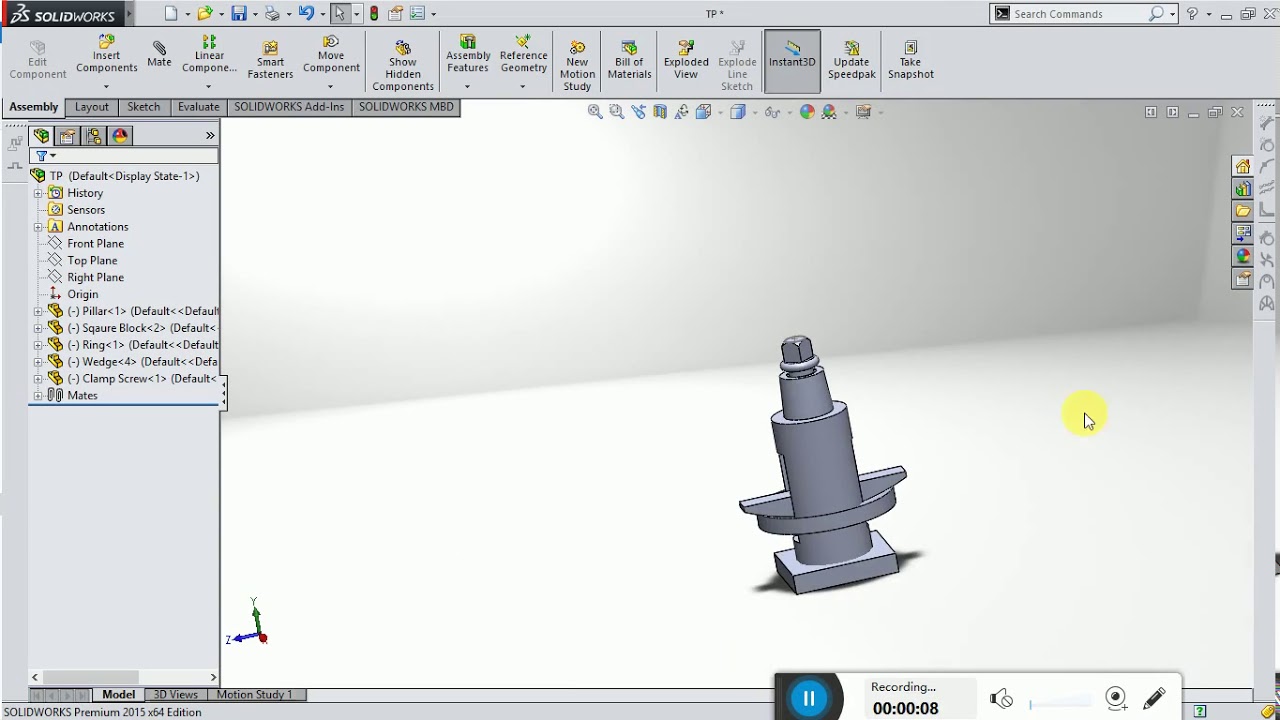Image resolution: width=1280 pixels, height=720 pixels.
Task: Switch to the 3D Views tab
Action: [x=175, y=694]
